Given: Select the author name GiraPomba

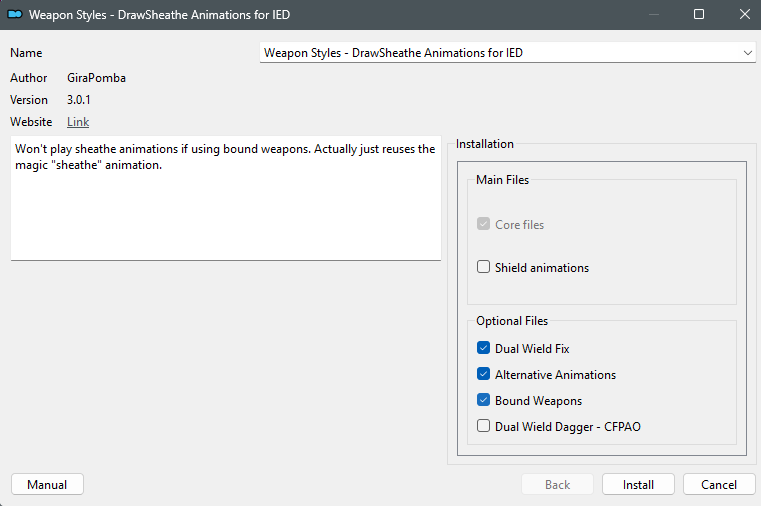Looking at the screenshot, I should click(96, 78).
